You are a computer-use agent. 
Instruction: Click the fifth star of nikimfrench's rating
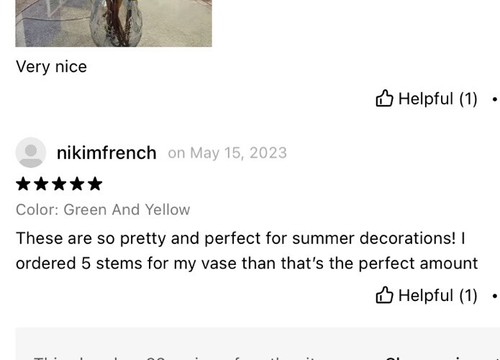pyautogui.click(x=95, y=184)
